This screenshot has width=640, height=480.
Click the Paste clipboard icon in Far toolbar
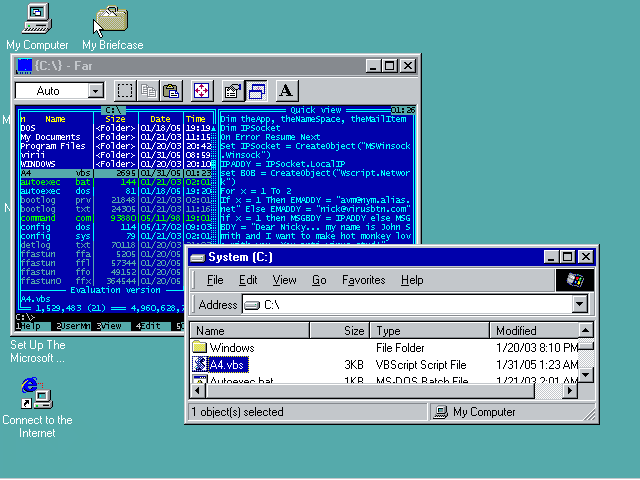click(x=170, y=91)
